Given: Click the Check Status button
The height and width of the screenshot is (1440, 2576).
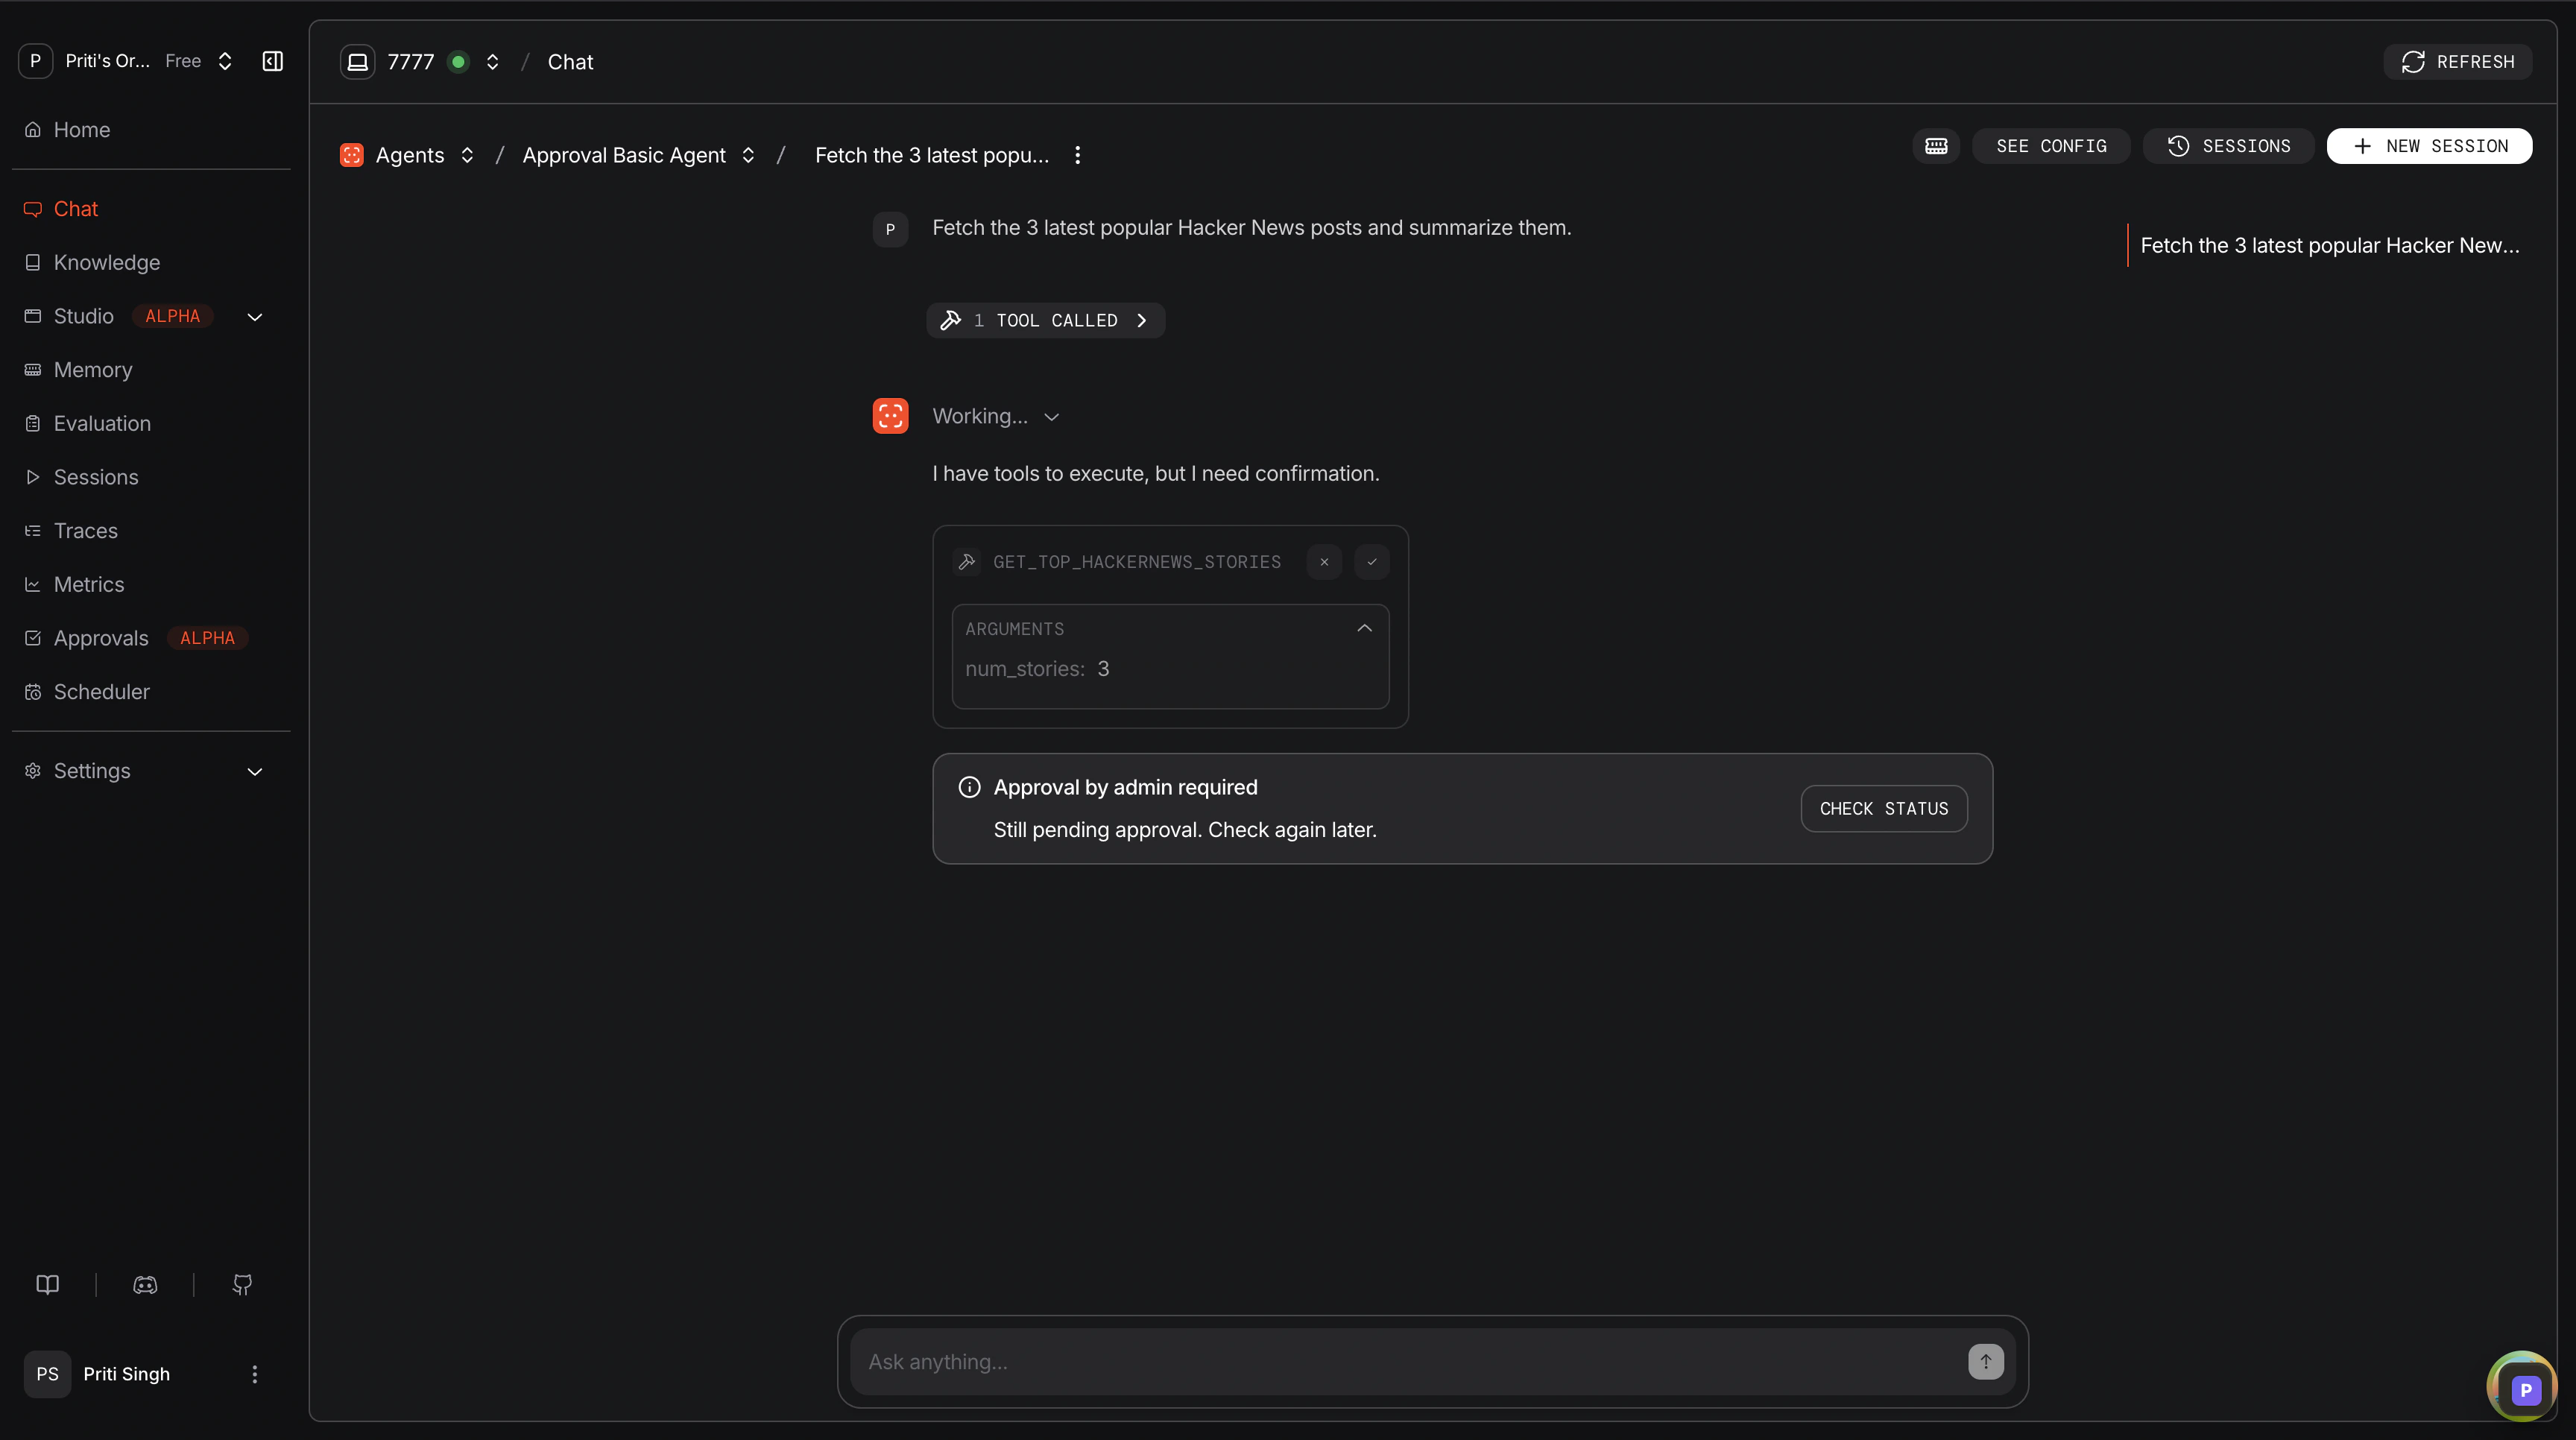Looking at the screenshot, I should 1884,808.
